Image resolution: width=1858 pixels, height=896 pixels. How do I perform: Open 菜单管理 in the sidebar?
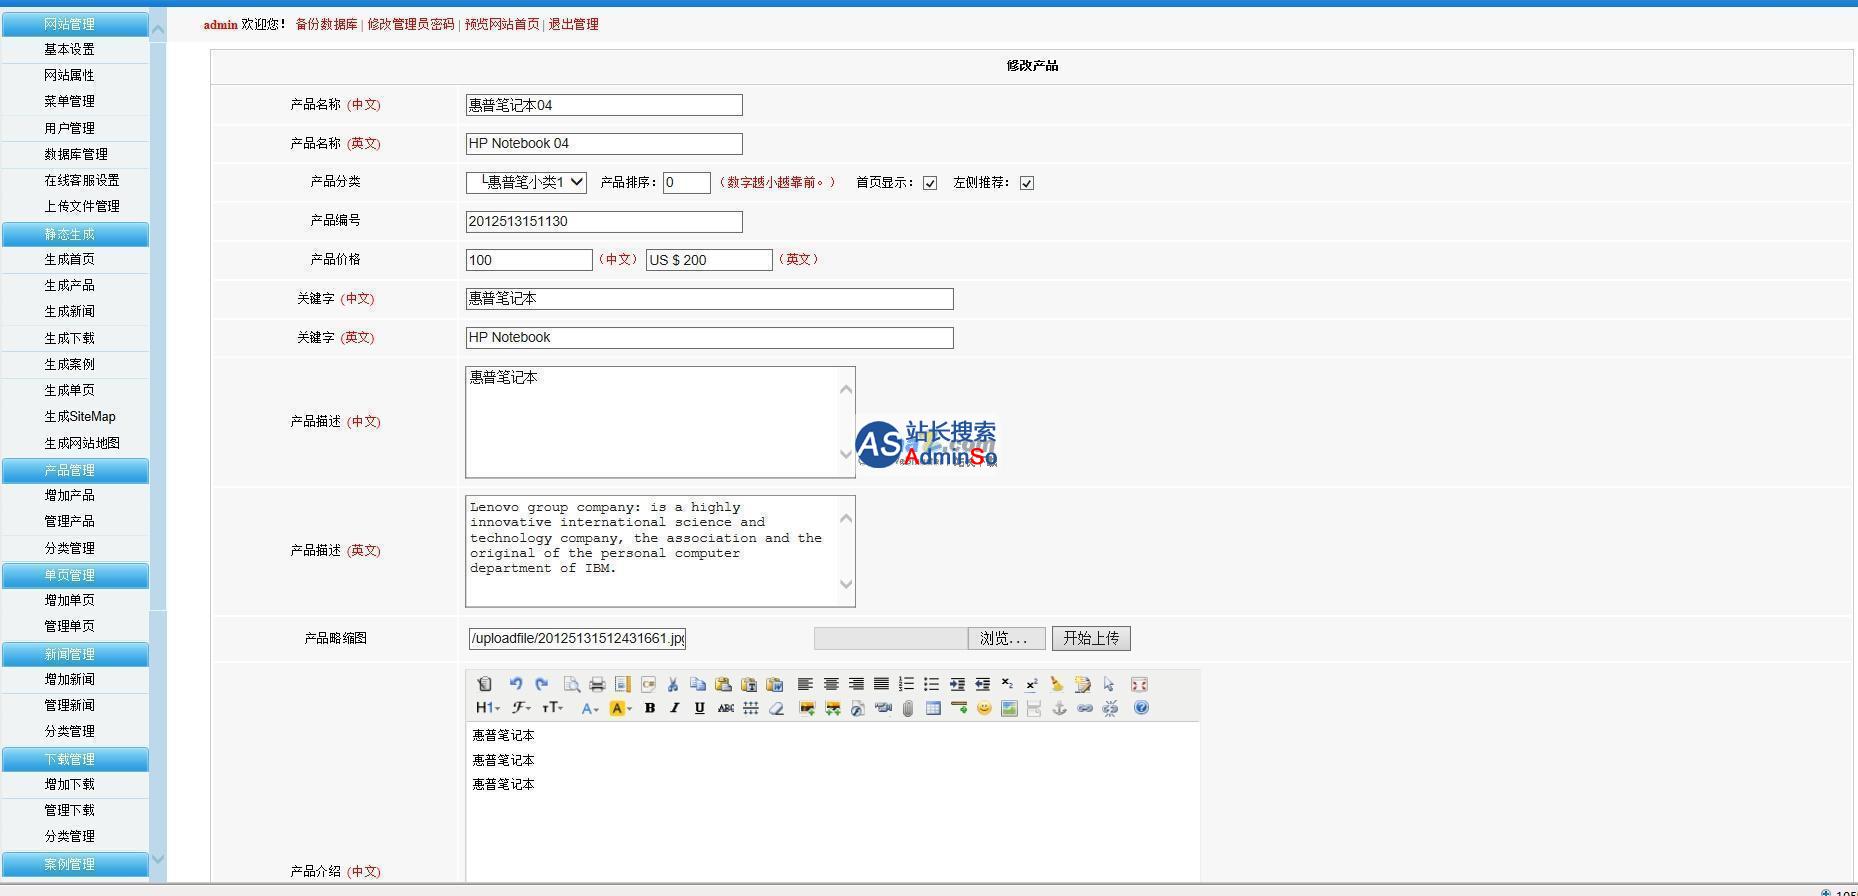pos(69,101)
